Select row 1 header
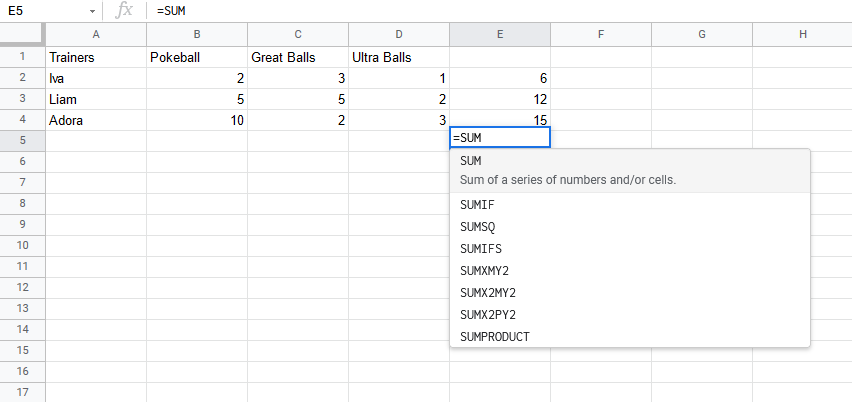 click(22, 57)
